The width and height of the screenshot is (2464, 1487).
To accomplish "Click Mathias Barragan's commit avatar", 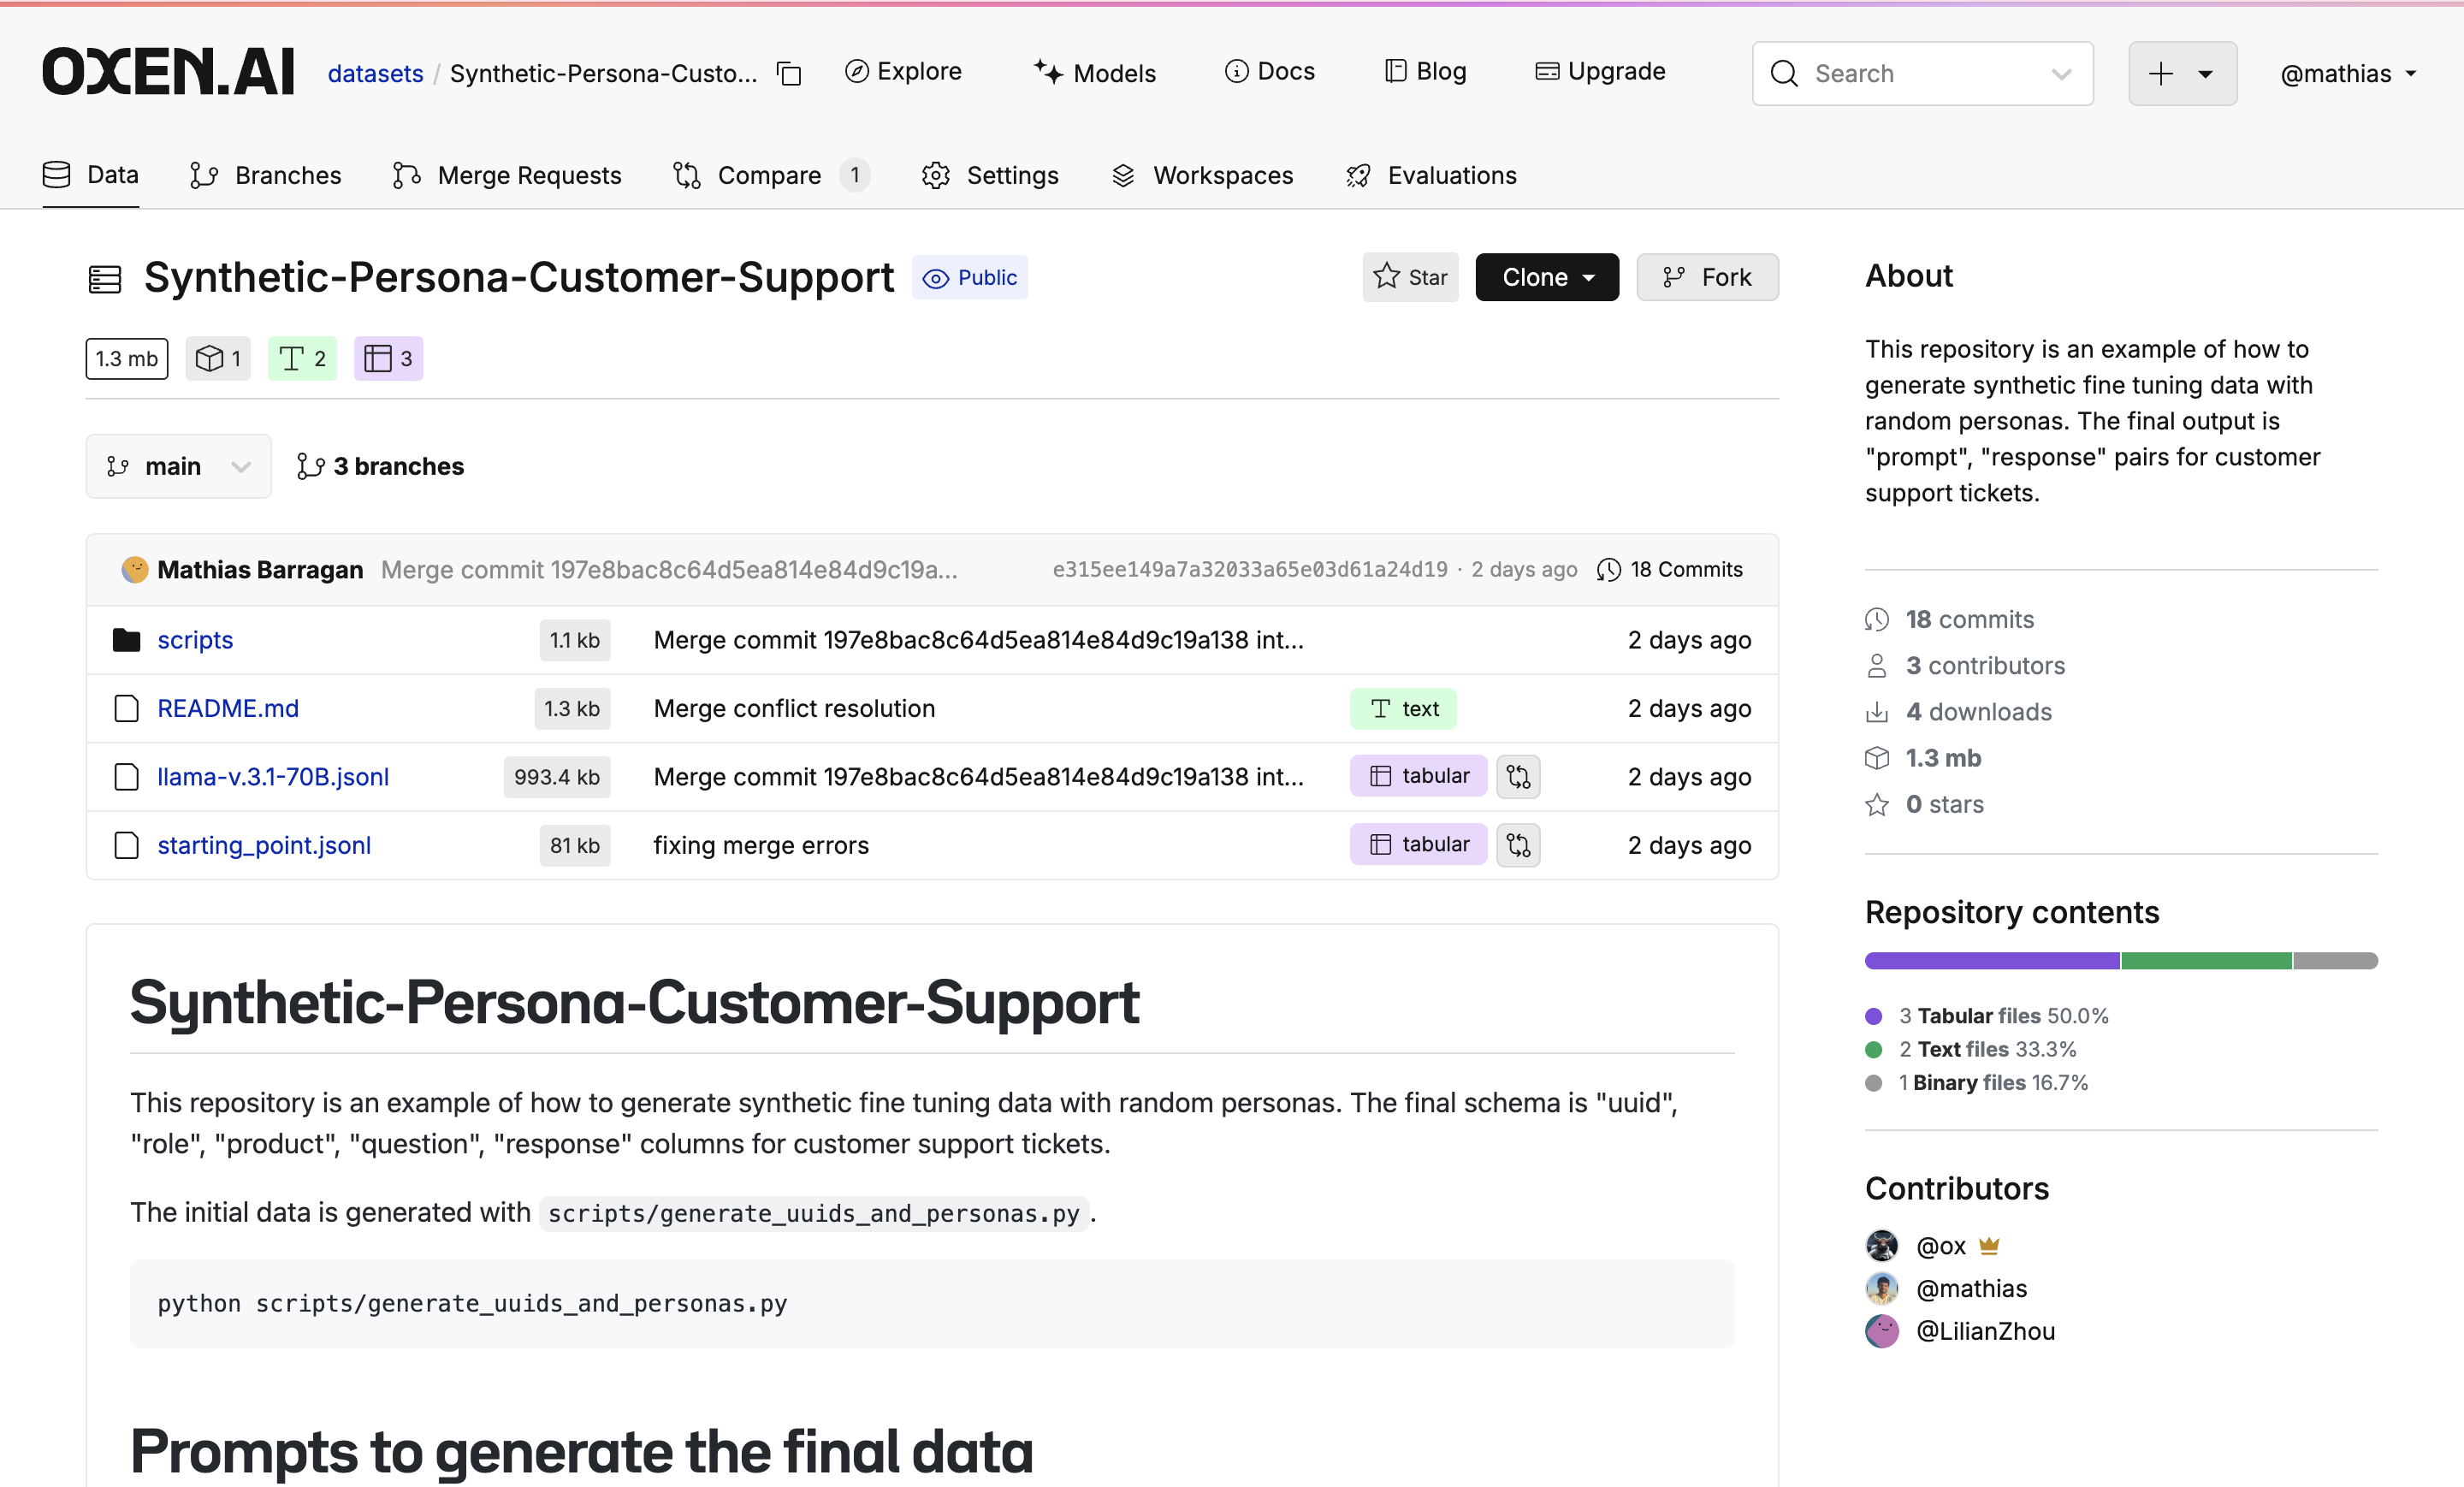I will (x=135, y=570).
